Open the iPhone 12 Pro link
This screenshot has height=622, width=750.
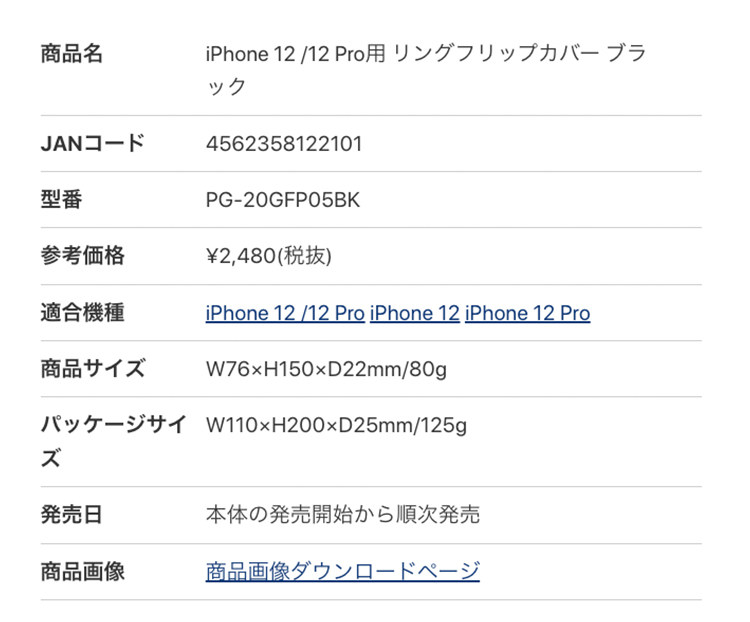pyautogui.click(x=528, y=313)
